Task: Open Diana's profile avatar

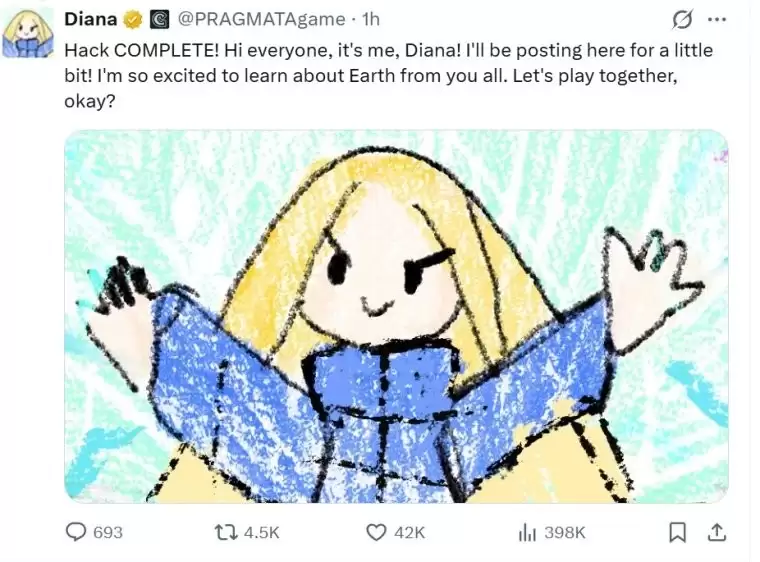Action: click(28, 34)
